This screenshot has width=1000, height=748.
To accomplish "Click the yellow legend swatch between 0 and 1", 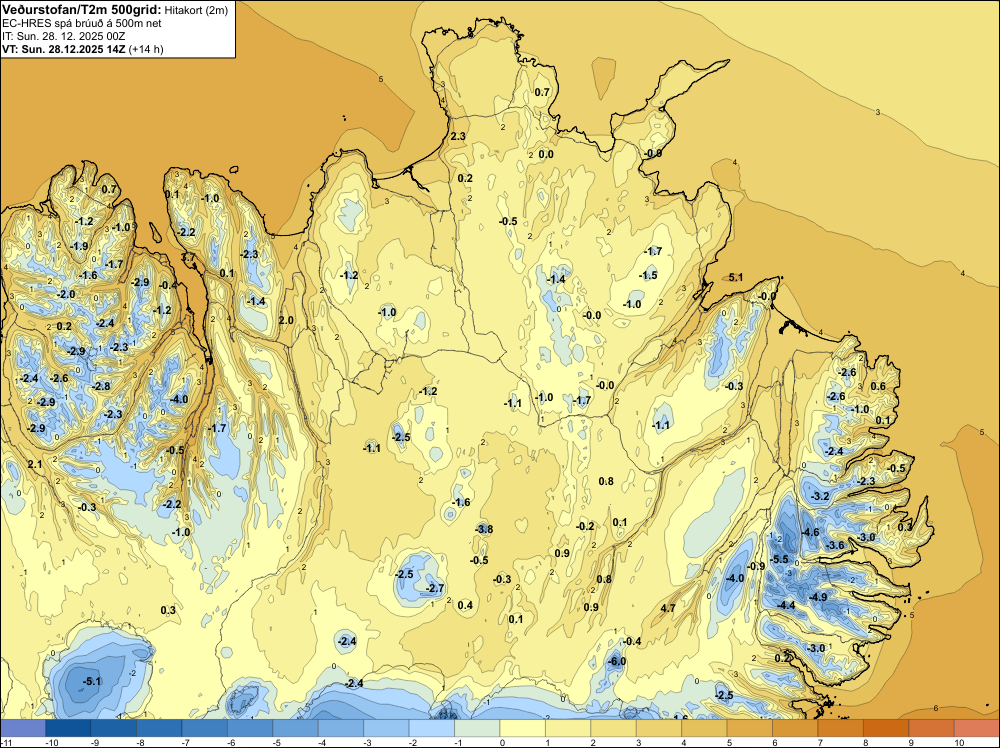I will [522, 728].
